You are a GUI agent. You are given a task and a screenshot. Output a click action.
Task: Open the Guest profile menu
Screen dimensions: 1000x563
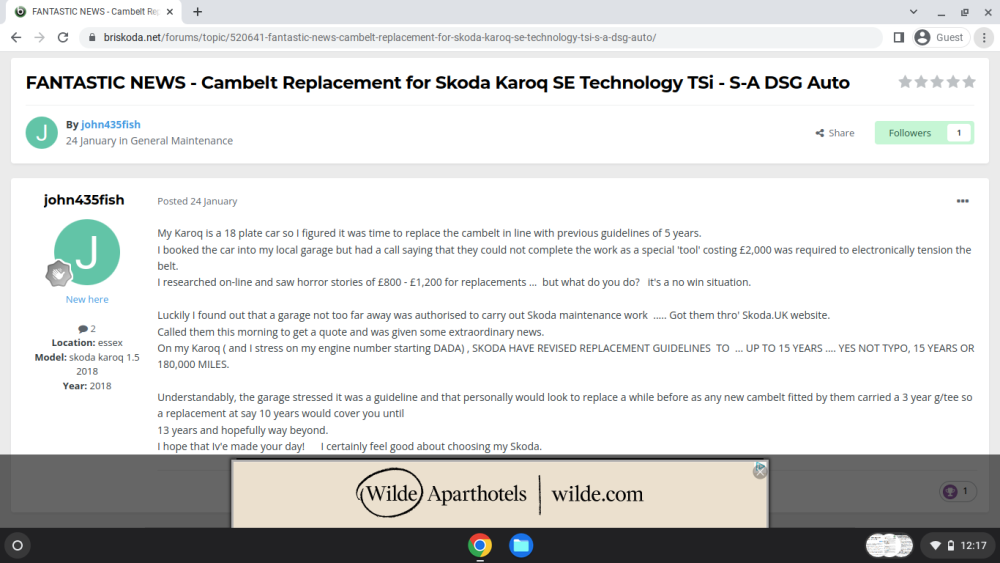point(939,38)
